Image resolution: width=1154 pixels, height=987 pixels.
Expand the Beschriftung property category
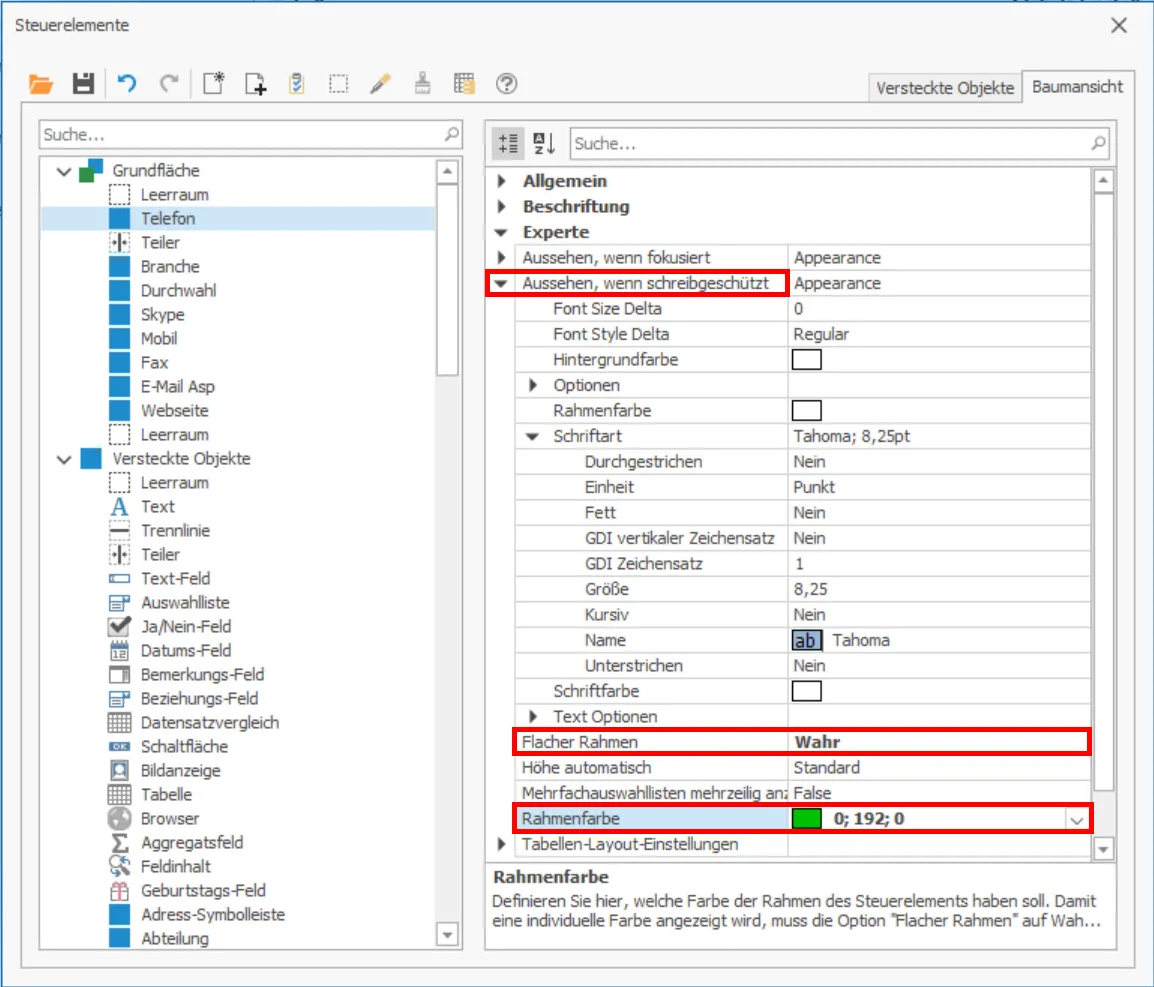(501, 207)
